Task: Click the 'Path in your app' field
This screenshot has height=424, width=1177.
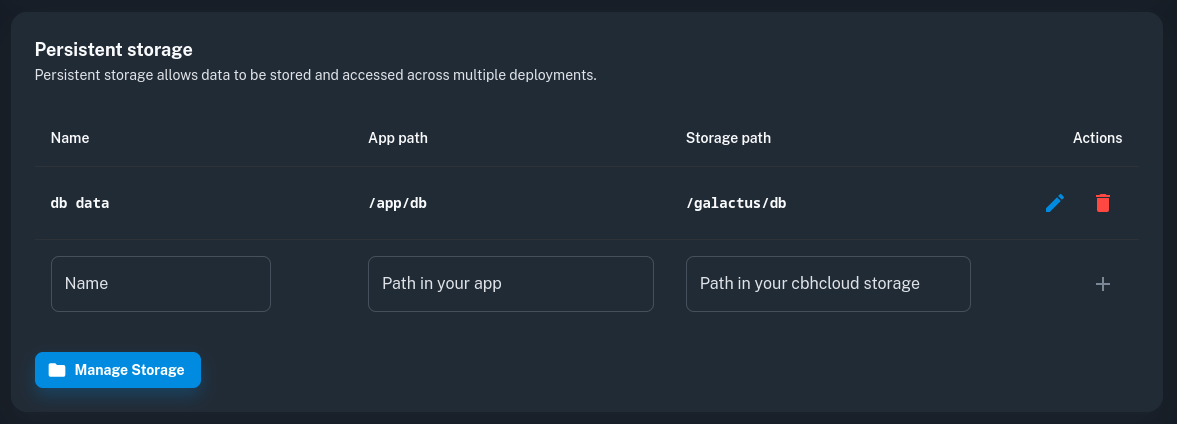Action: pos(510,284)
